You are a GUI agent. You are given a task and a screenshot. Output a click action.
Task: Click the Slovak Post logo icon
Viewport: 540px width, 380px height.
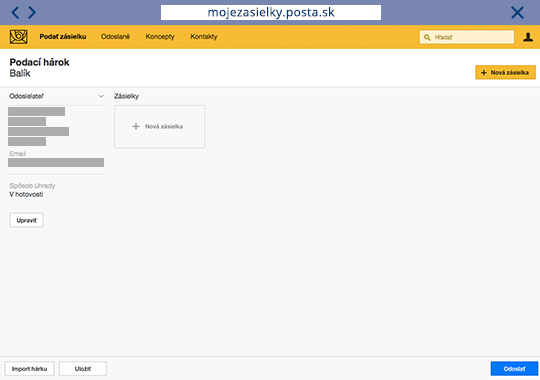(x=19, y=37)
